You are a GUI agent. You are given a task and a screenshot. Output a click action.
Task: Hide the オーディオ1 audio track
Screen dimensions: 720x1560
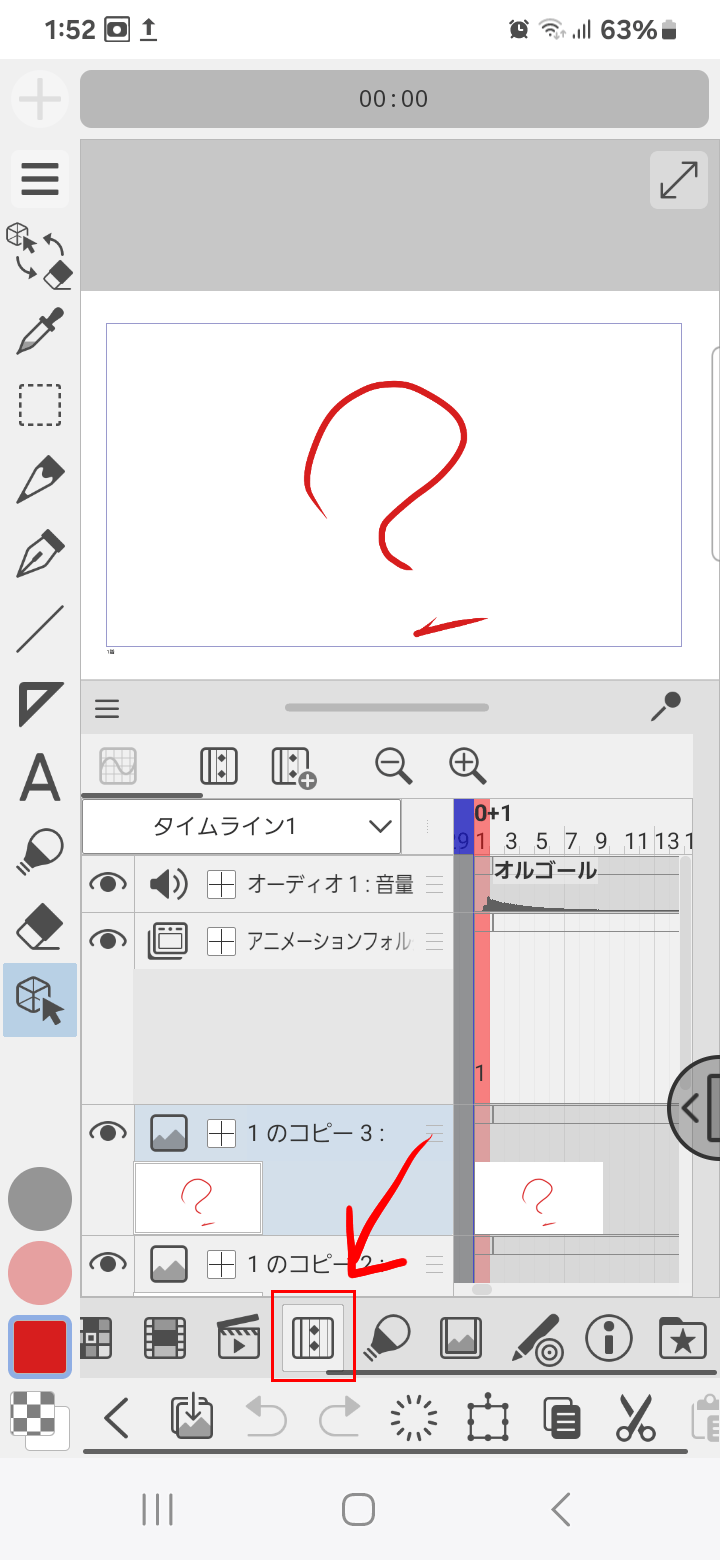pos(107,883)
